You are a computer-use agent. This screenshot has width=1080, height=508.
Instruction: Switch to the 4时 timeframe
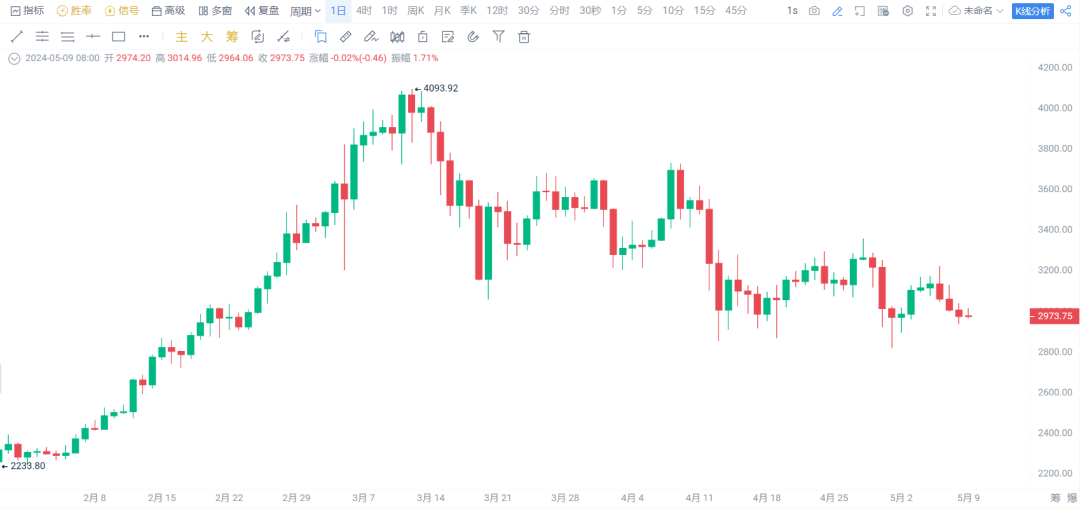364,11
